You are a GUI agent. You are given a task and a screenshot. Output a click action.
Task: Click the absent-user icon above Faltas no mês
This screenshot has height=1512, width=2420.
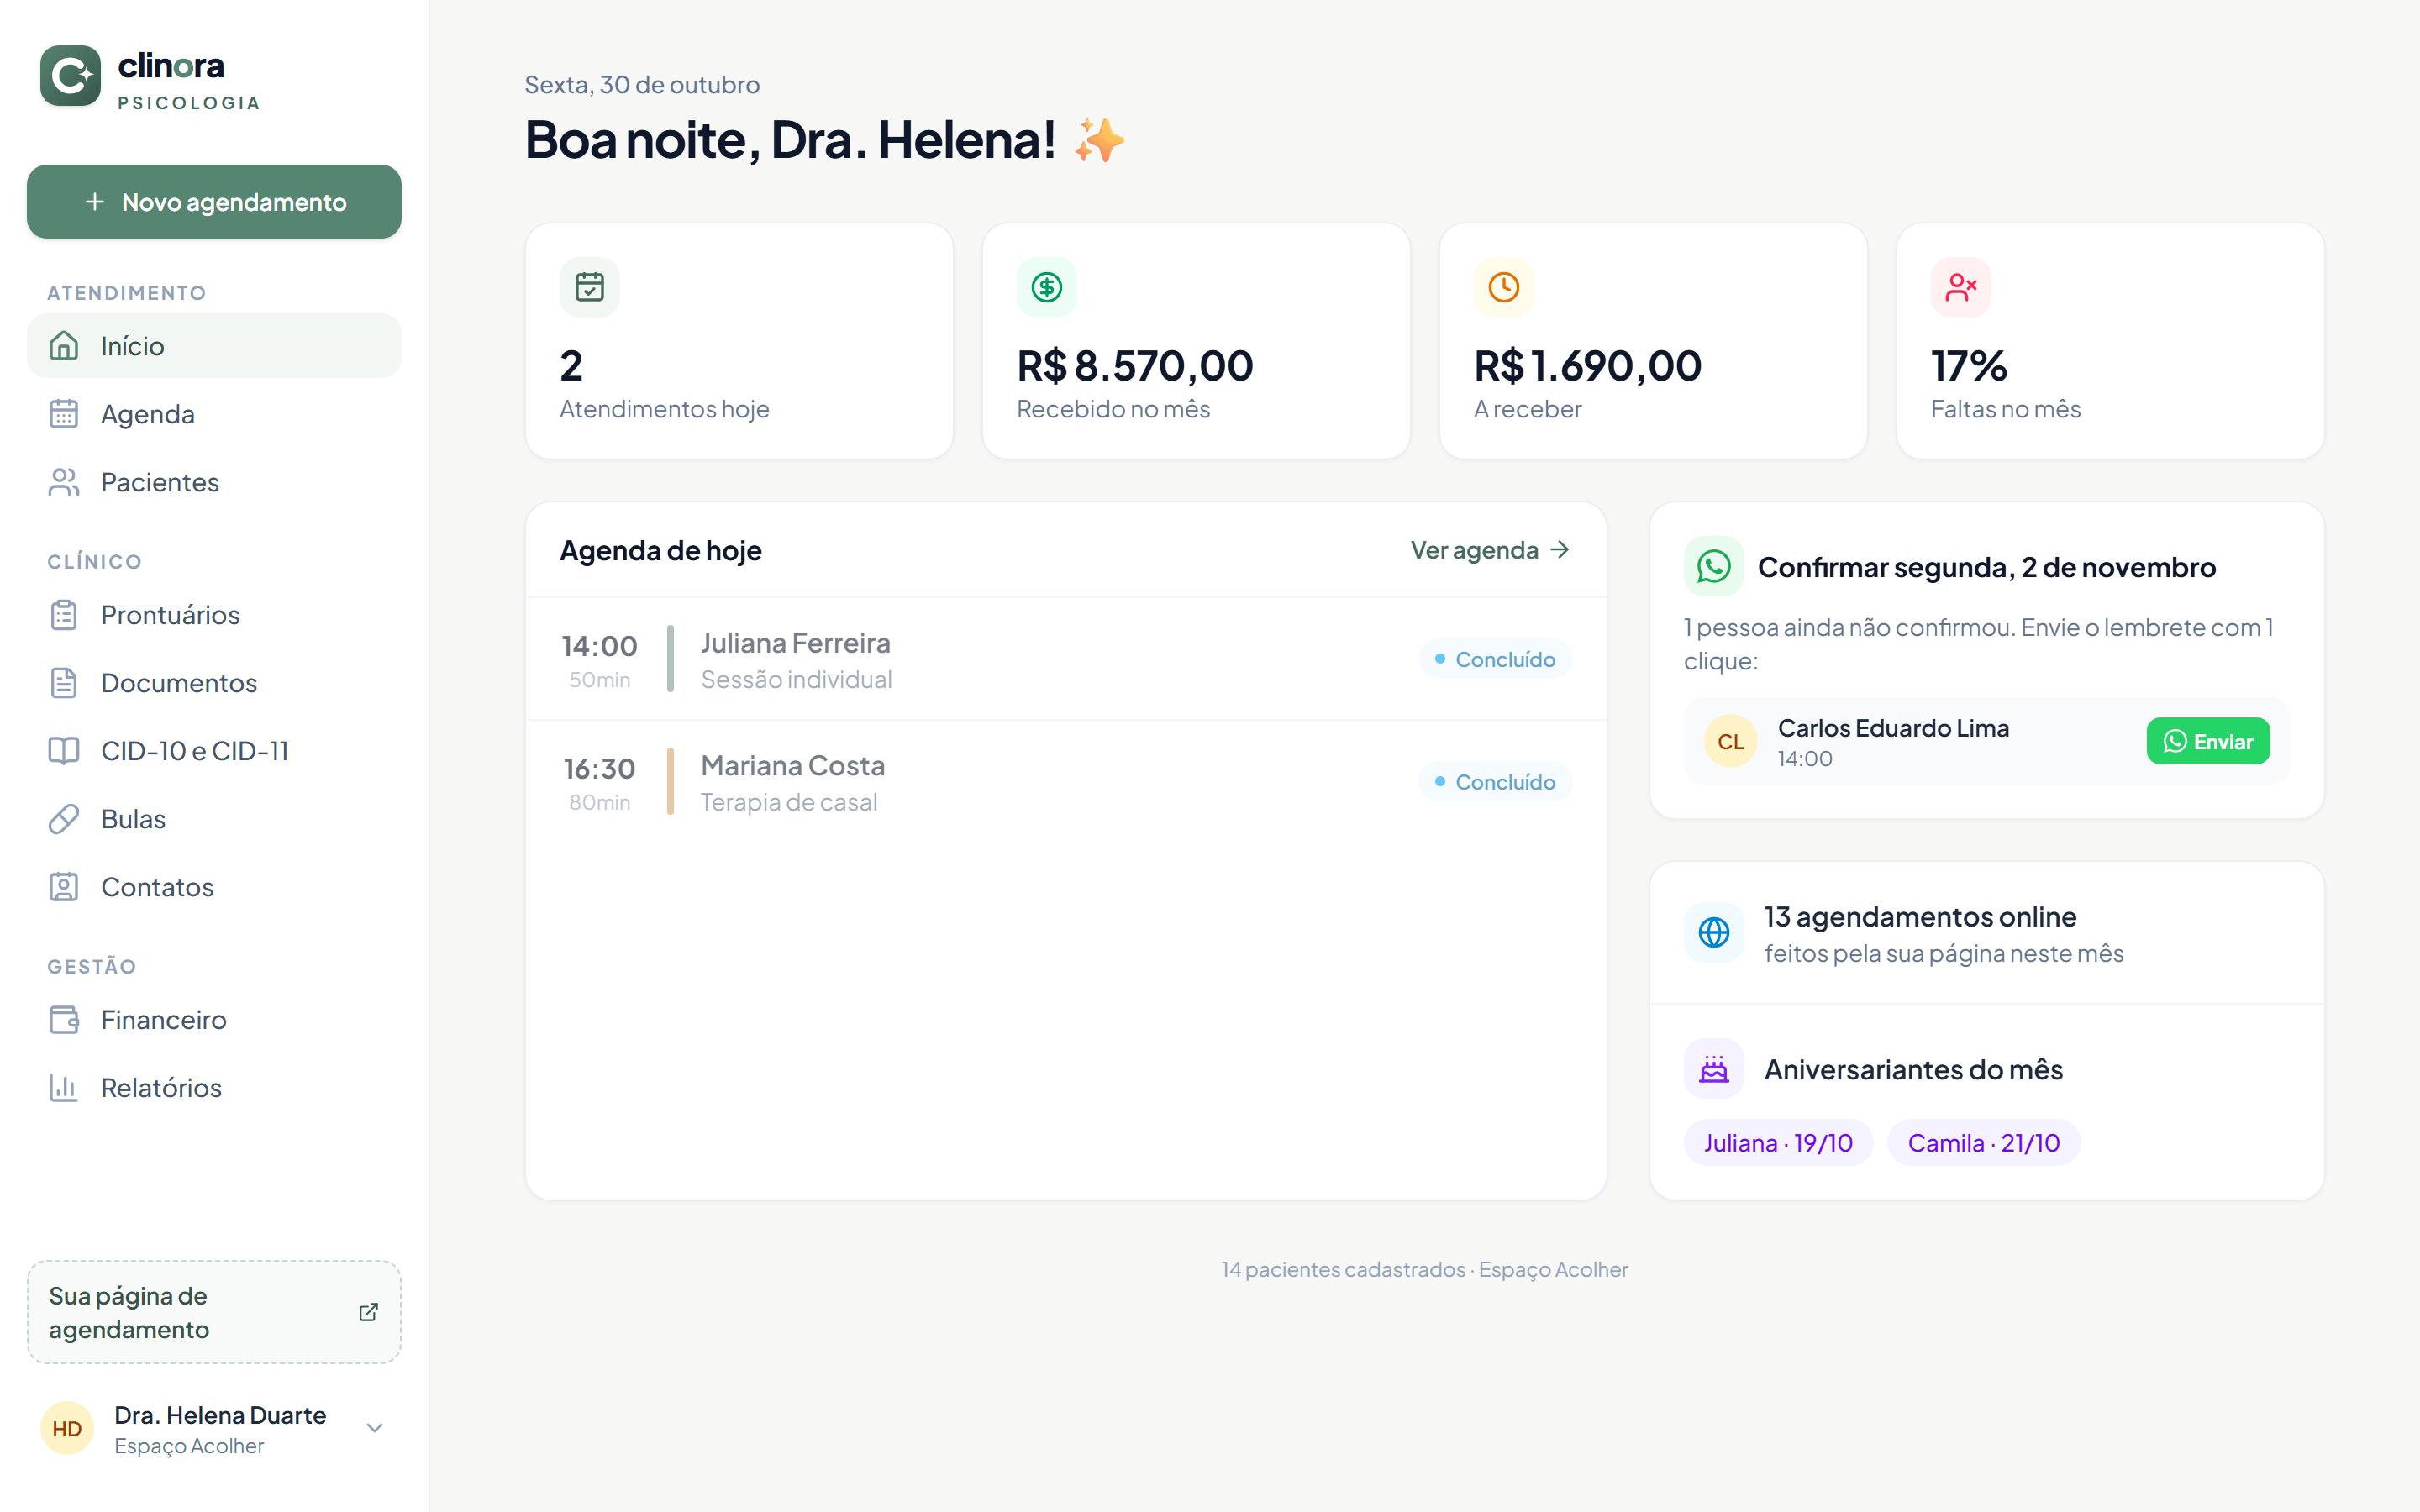(x=1960, y=287)
